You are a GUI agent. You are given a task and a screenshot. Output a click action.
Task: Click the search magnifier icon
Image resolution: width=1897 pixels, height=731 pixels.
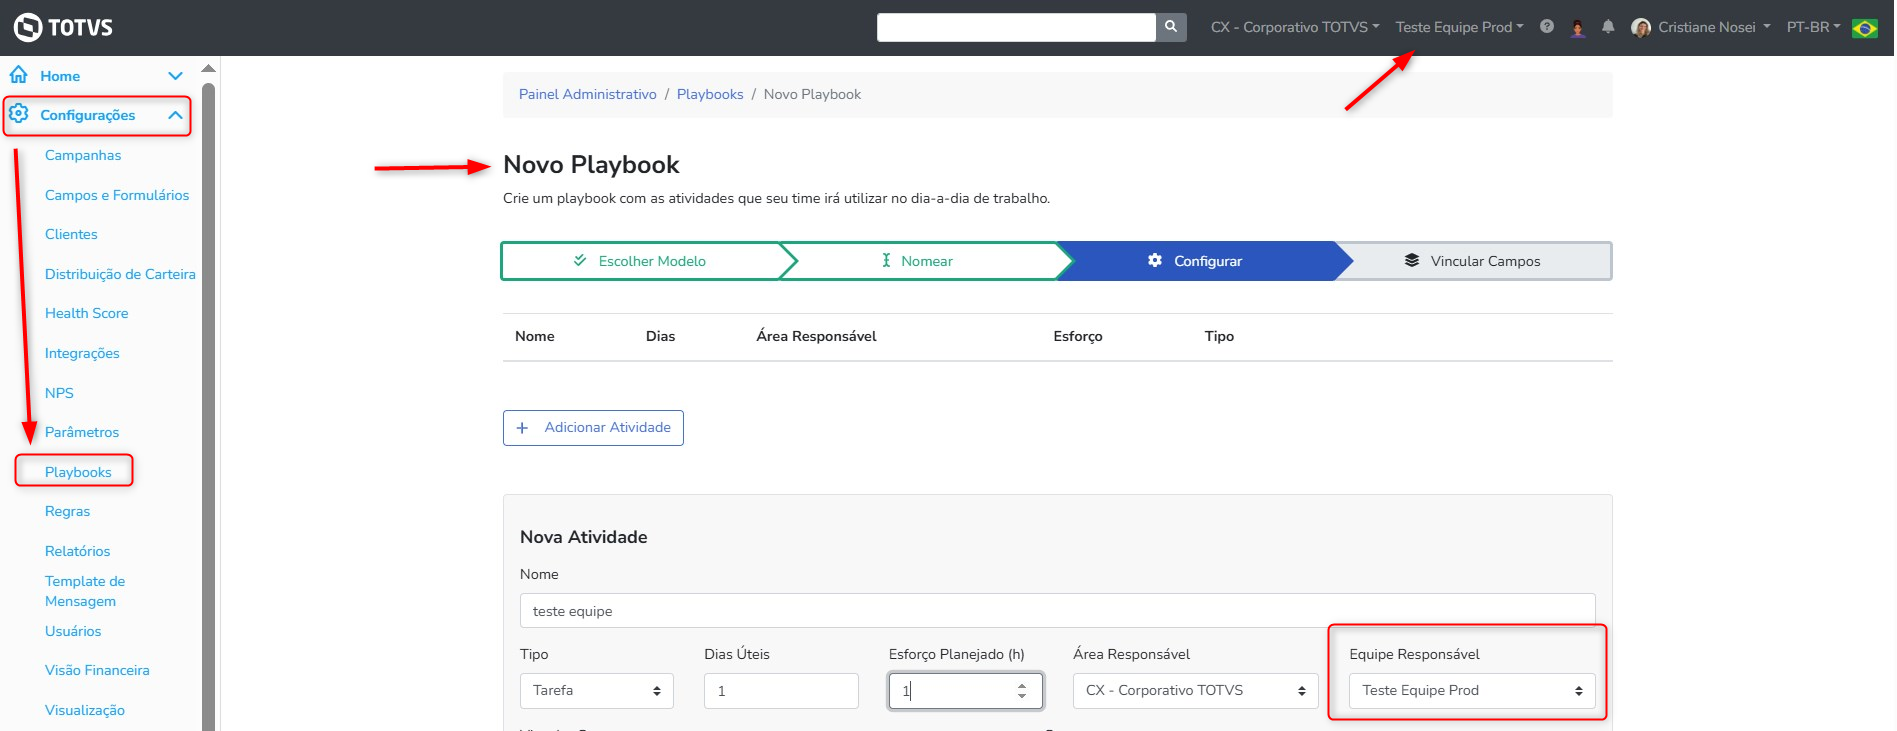1171,27
